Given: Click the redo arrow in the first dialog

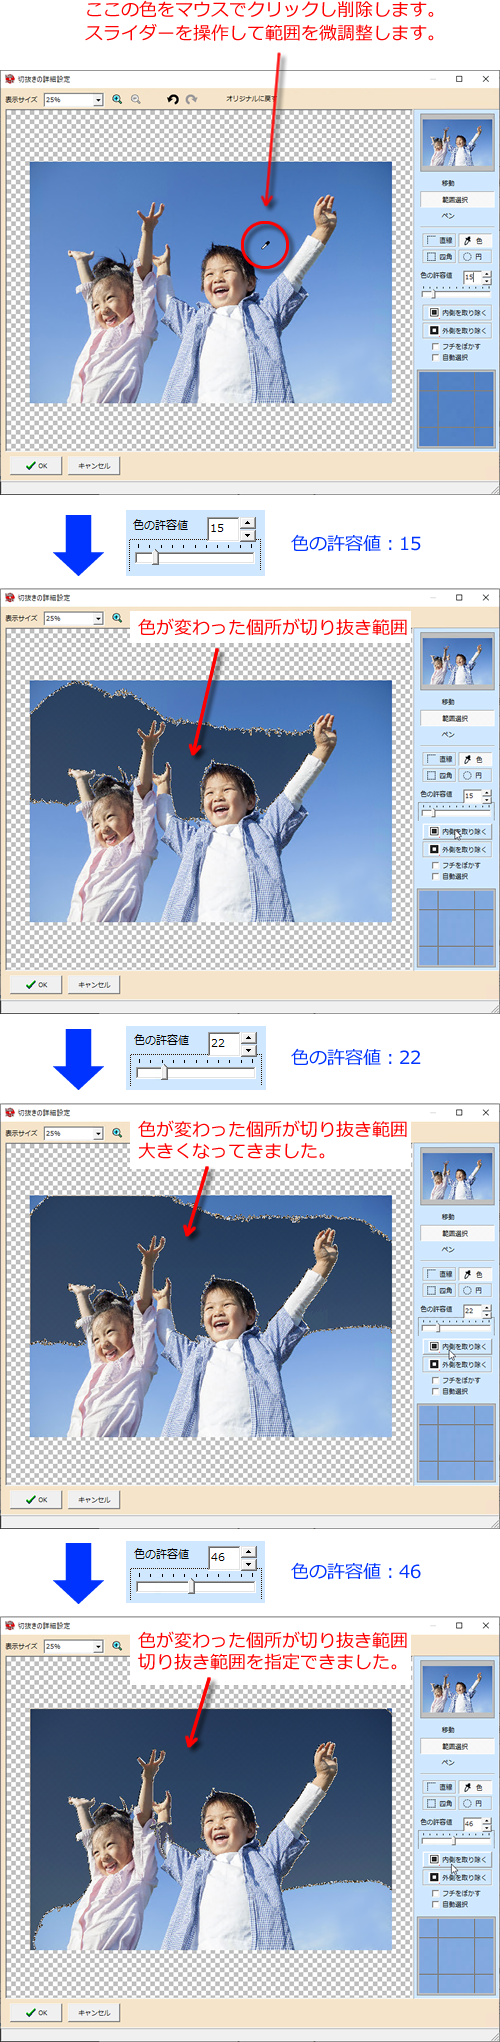Looking at the screenshot, I should 191,99.
